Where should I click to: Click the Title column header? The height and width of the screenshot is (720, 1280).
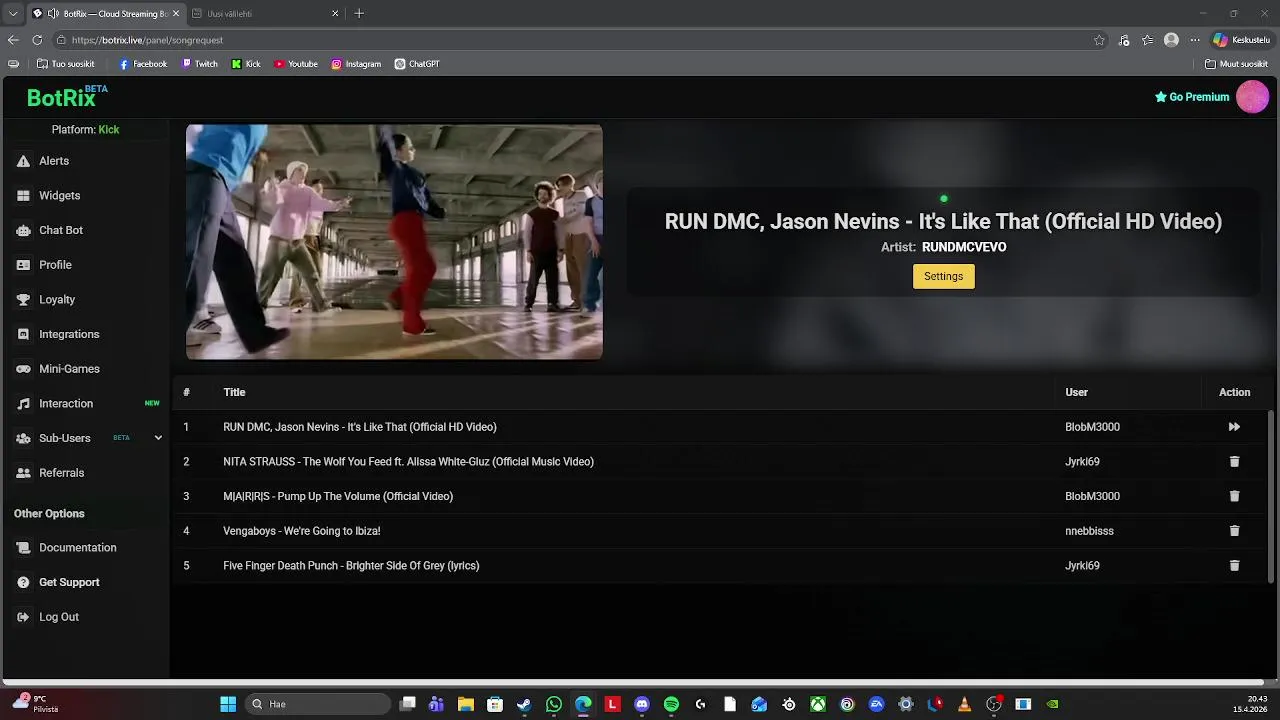tap(234, 392)
